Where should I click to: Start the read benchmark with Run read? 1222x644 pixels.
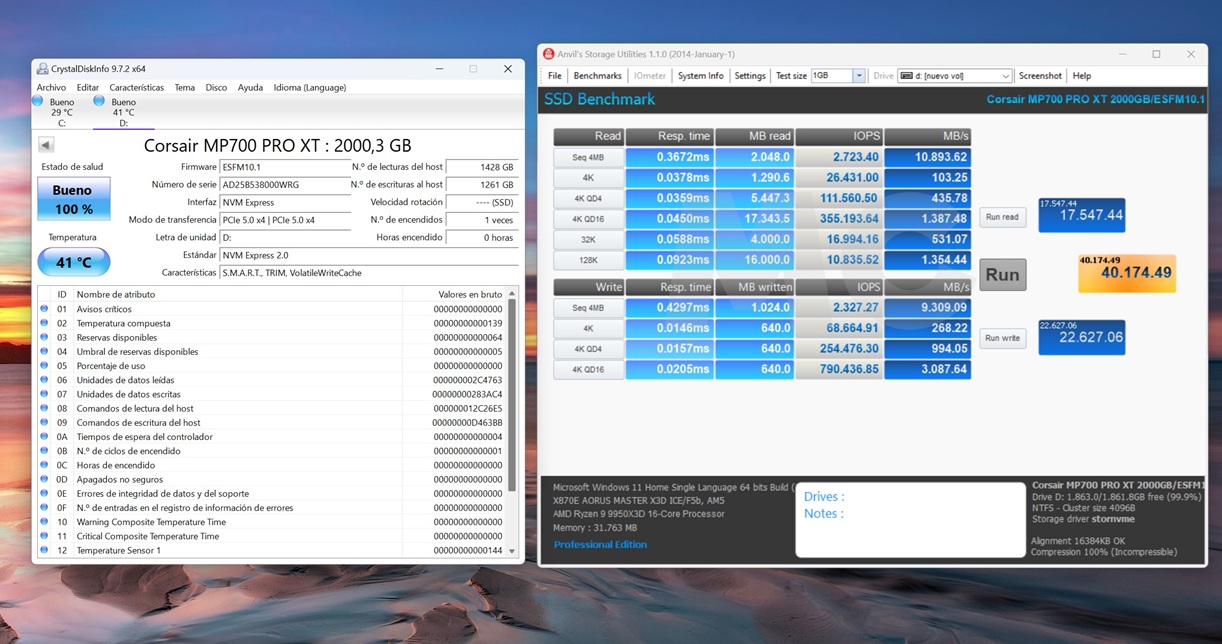pos(1002,217)
